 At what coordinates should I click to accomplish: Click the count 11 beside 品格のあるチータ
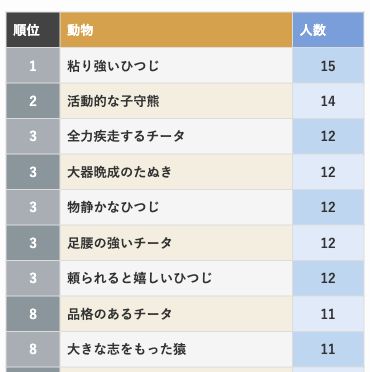(x=328, y=314)
